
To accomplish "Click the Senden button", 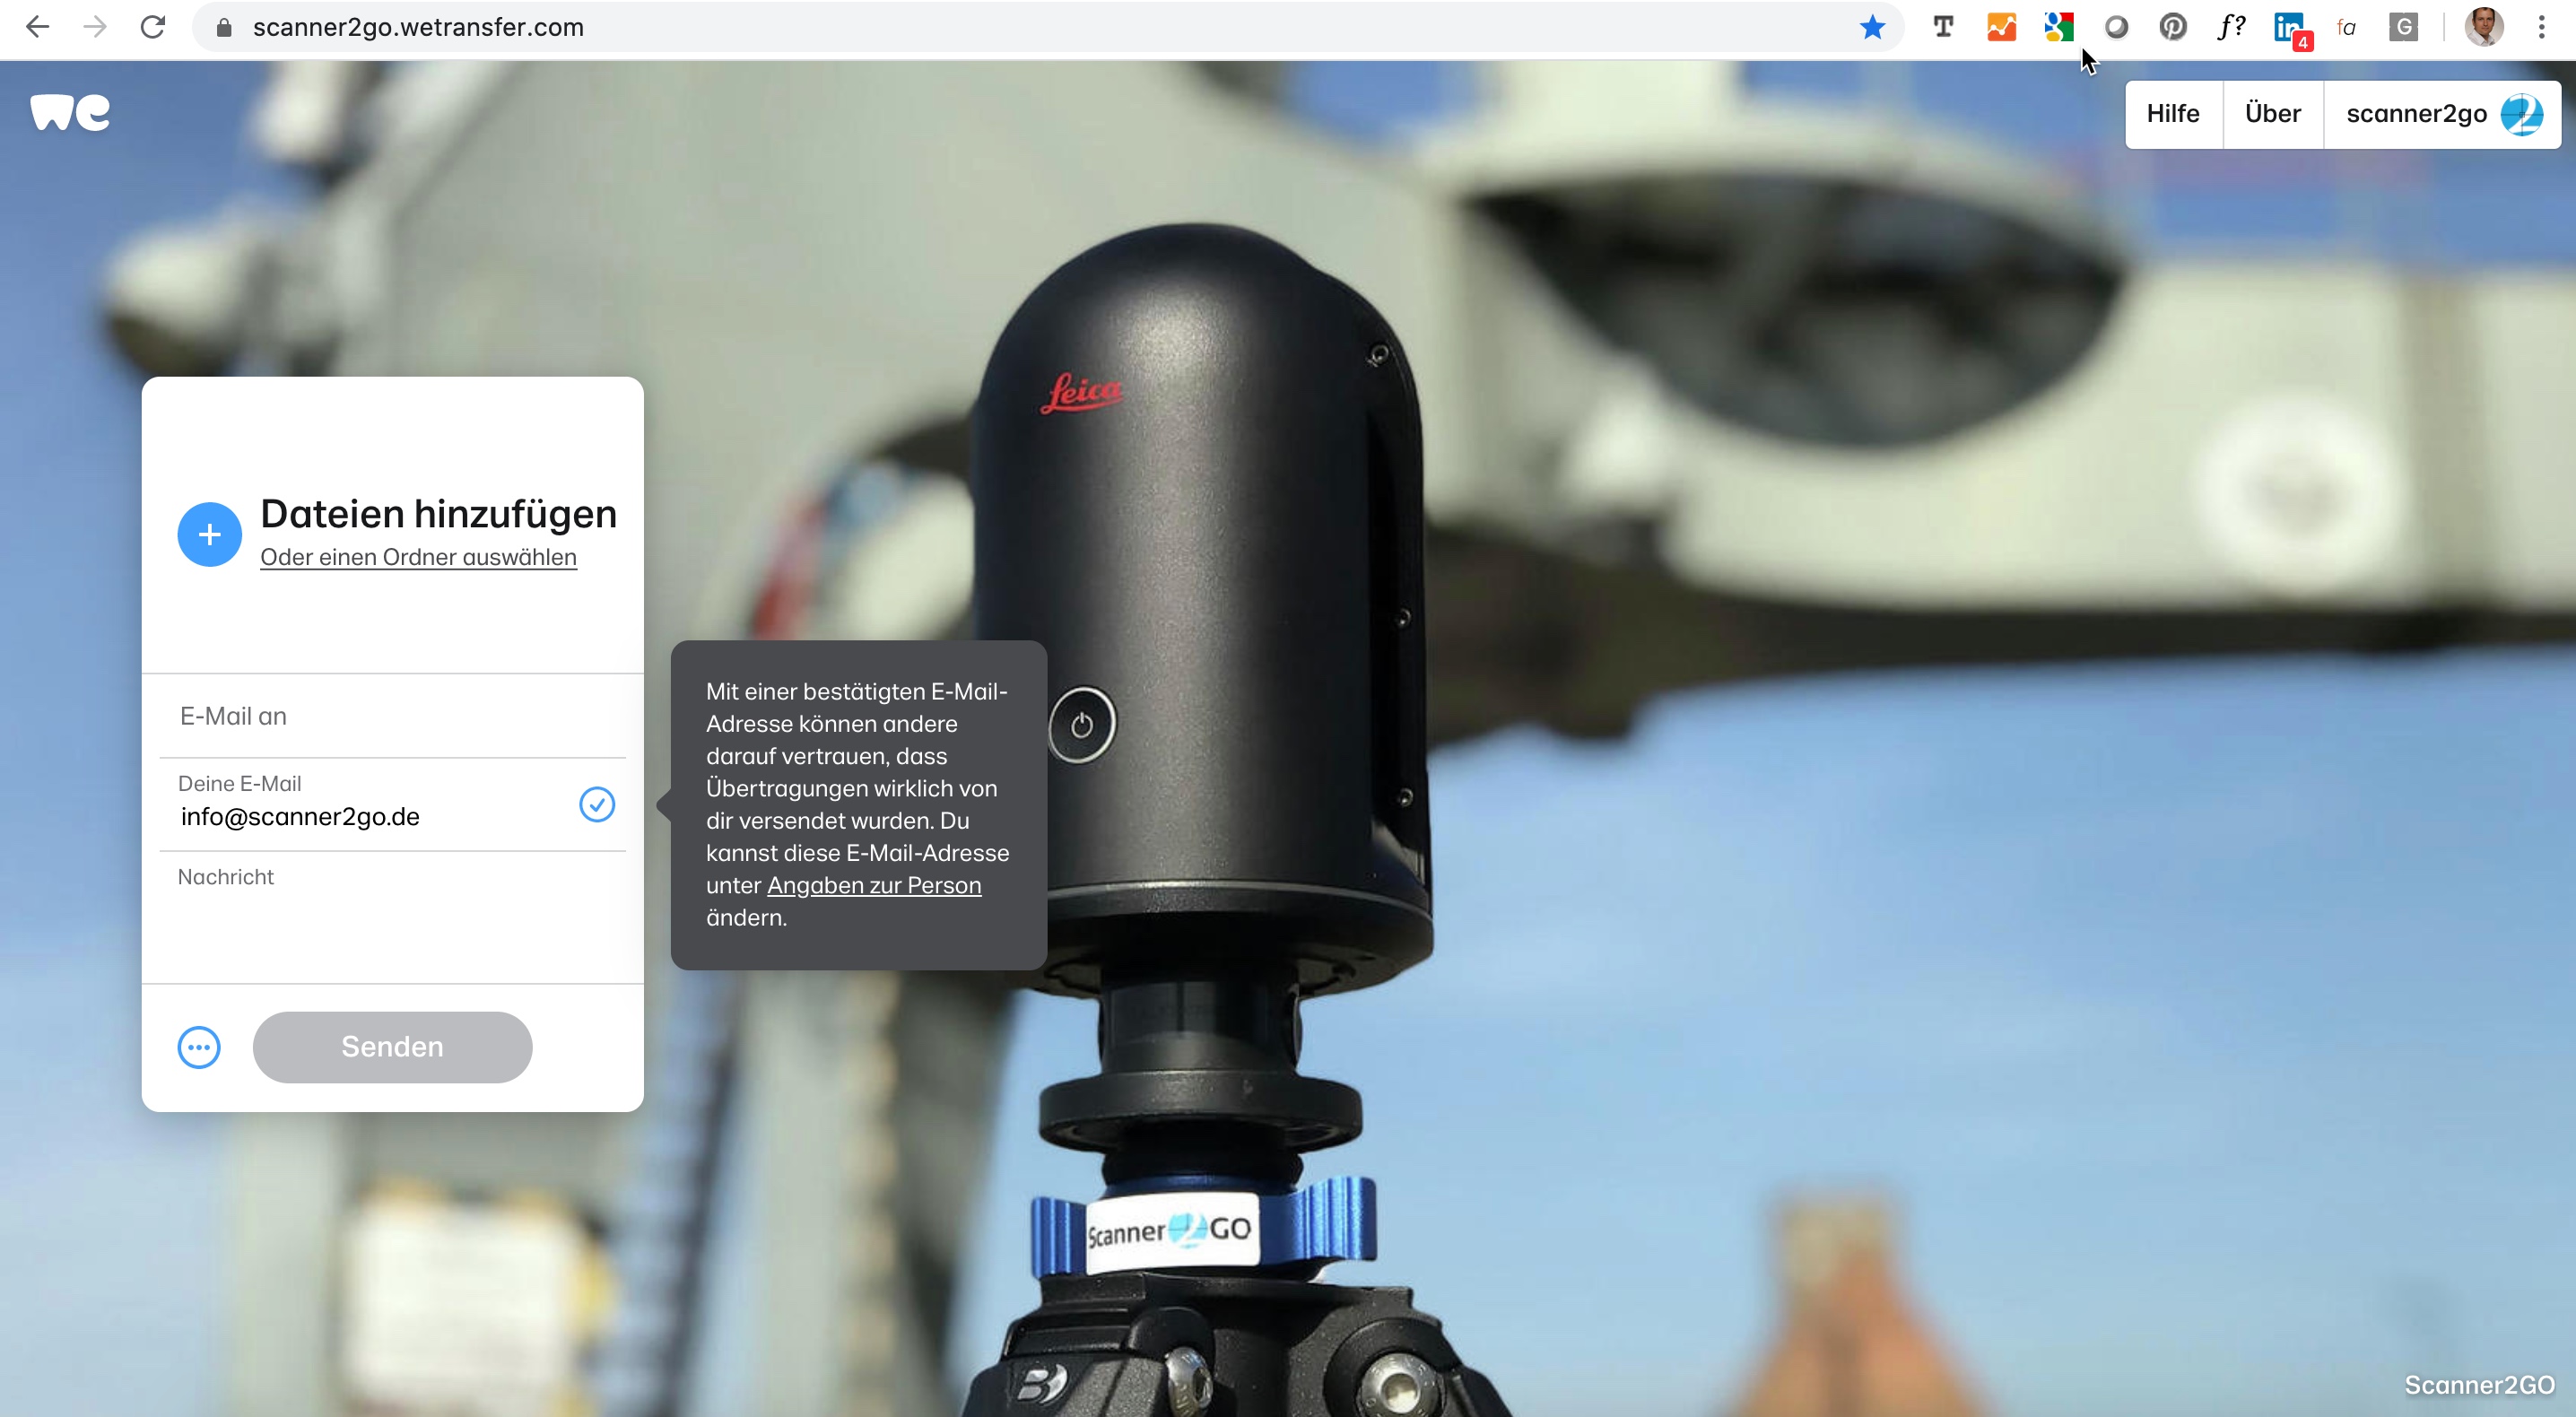I will click(392, 1047).
